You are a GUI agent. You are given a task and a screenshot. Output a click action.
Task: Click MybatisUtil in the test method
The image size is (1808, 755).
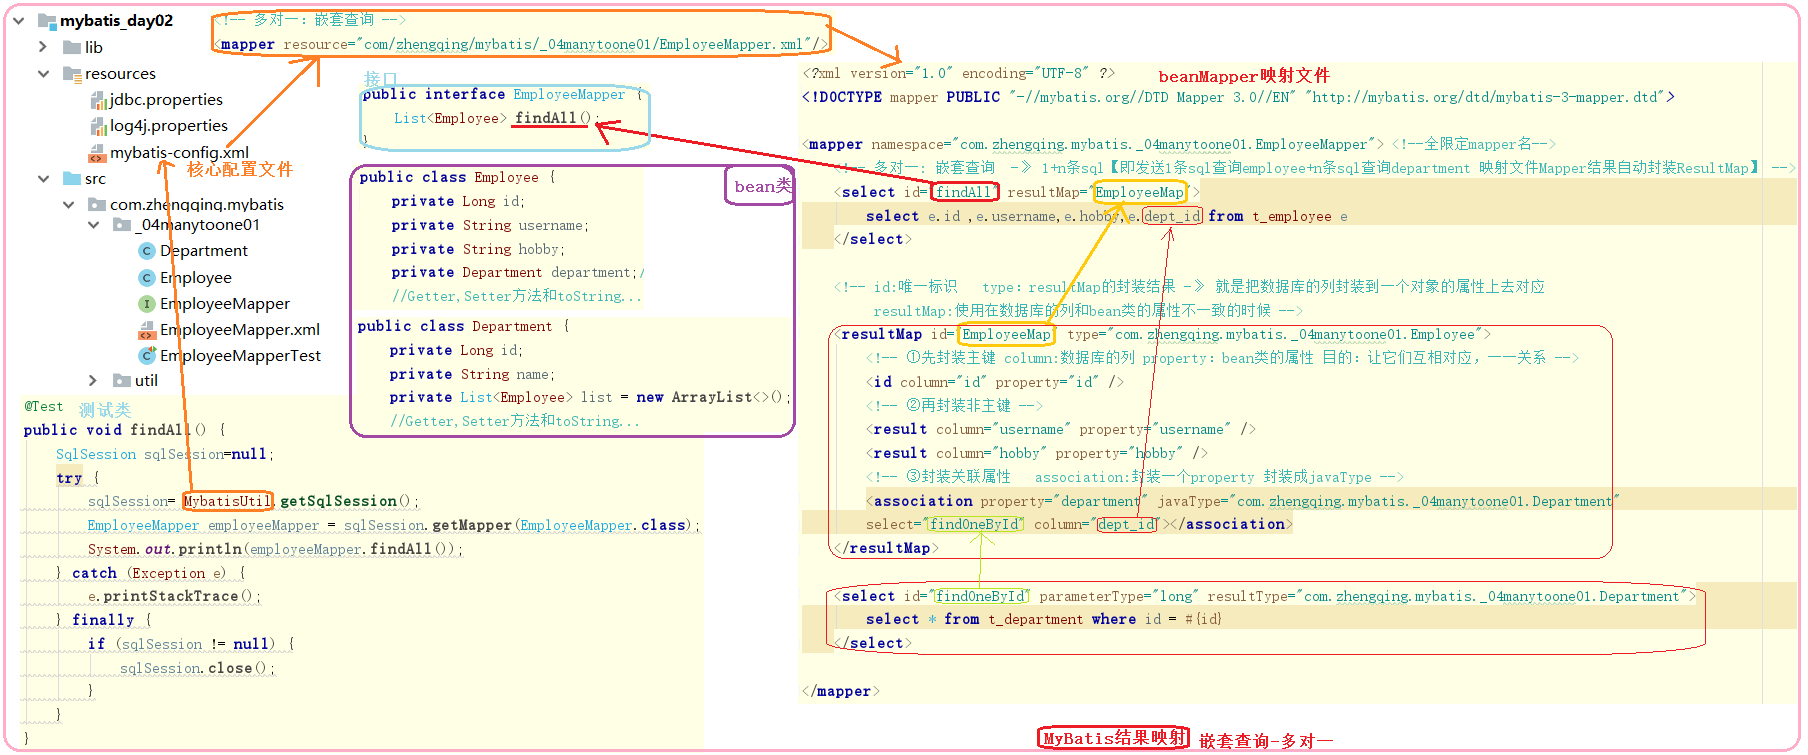click(228, 501)
